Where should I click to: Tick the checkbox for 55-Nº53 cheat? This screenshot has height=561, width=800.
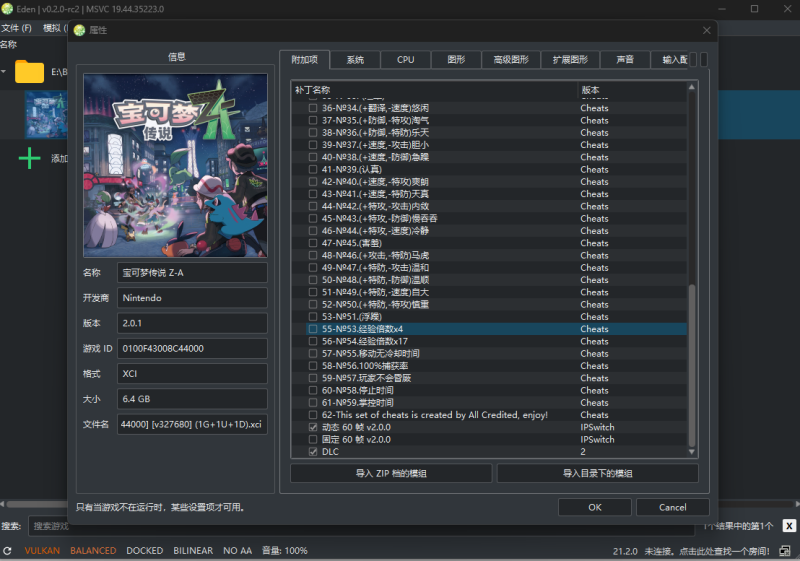[313, 329]
